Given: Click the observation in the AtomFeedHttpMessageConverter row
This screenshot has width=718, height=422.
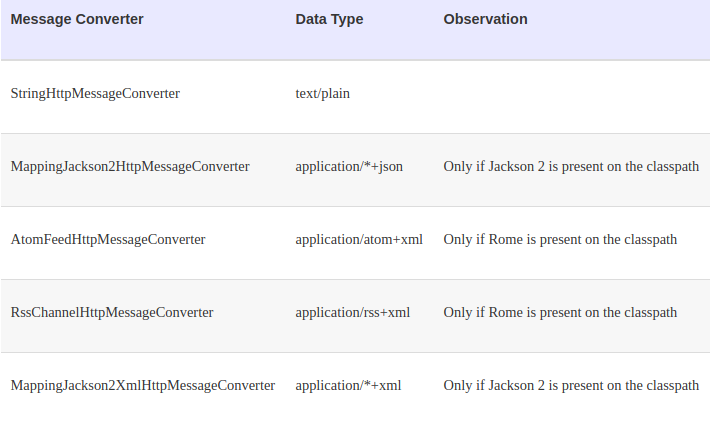Looking at the screenshot, I should coord(560,239).
